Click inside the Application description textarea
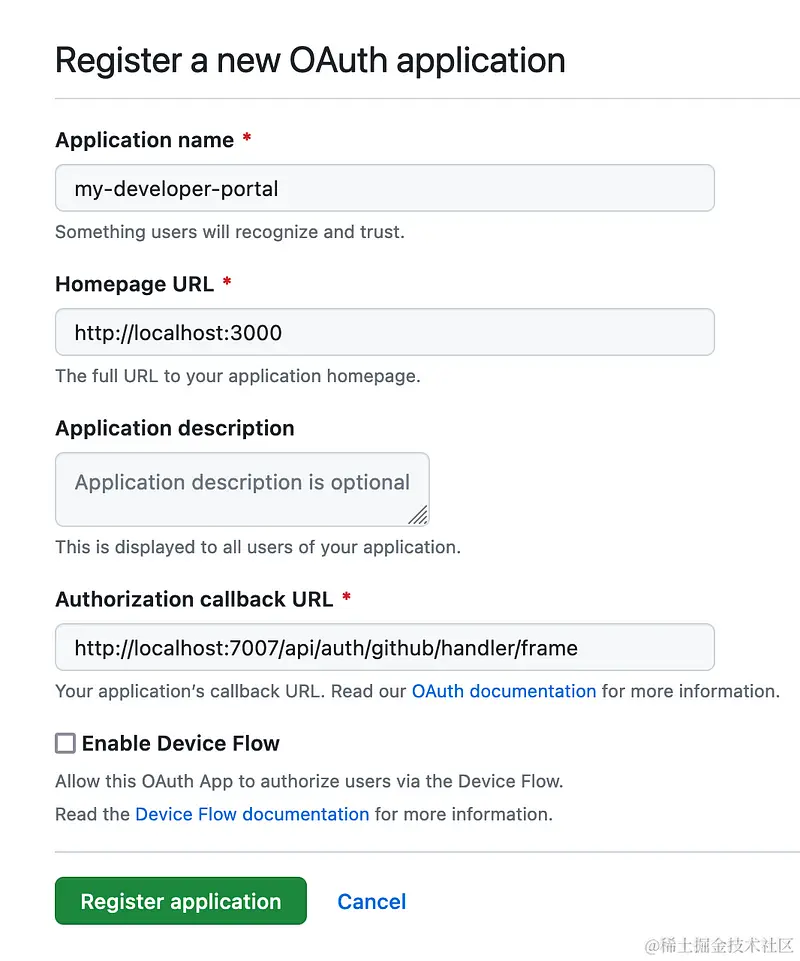Image resolution: width=800 pixels, height=961 pixels. tap(242, 488)
